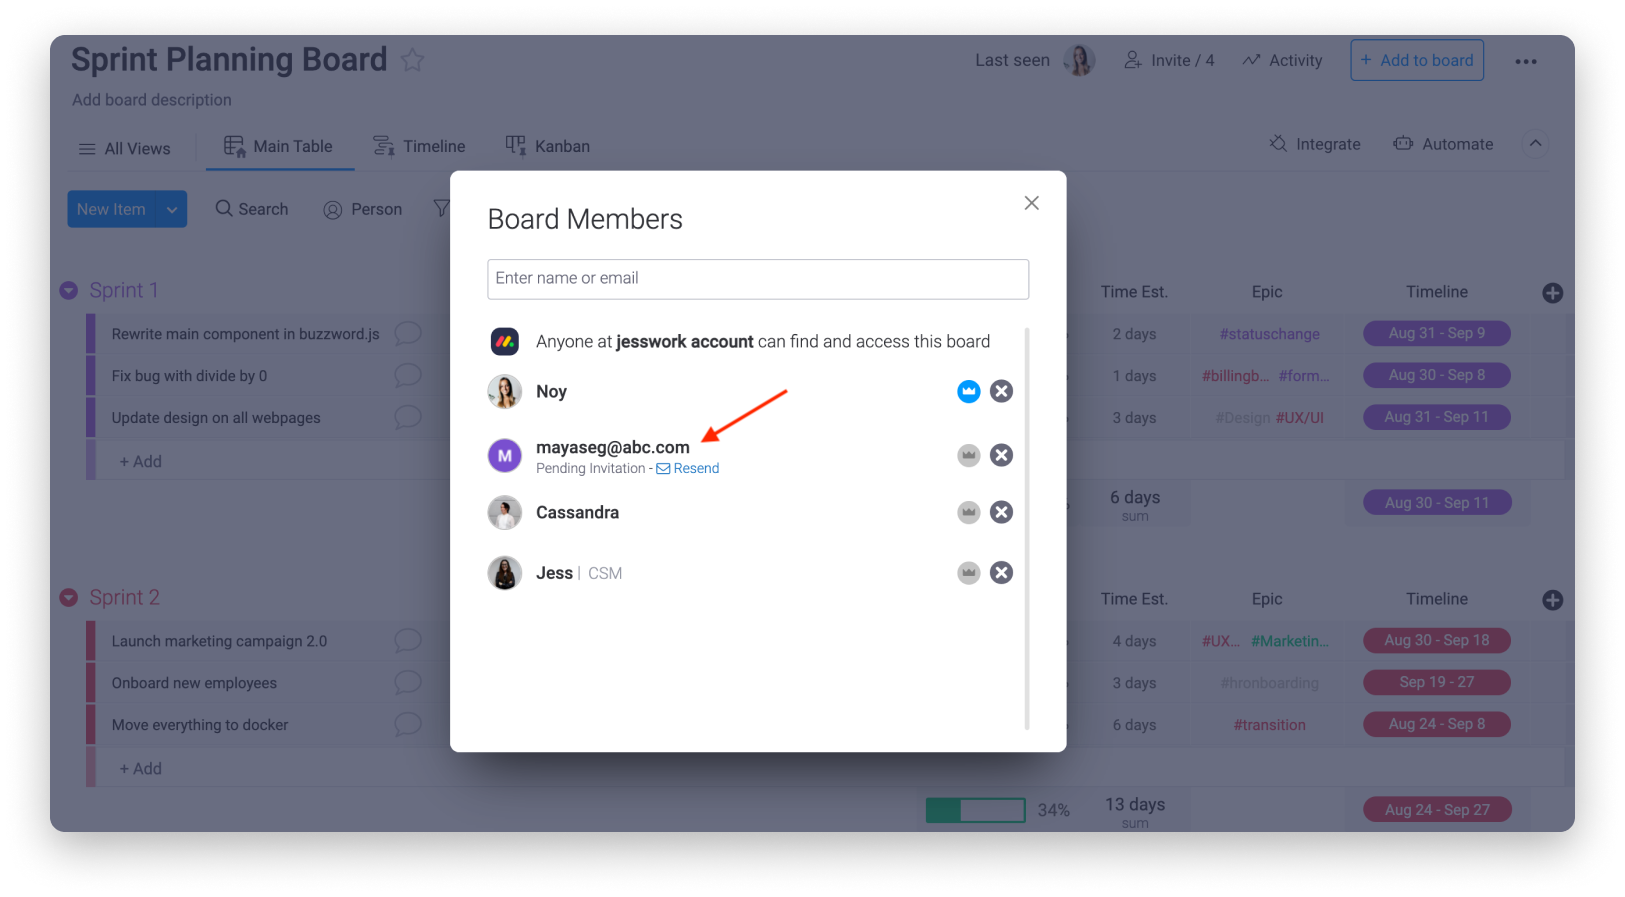Image resolution: width=1625 pixels, height=897 pixels.
Task: Open the All Views menu
Action: [x=125, y=149]
